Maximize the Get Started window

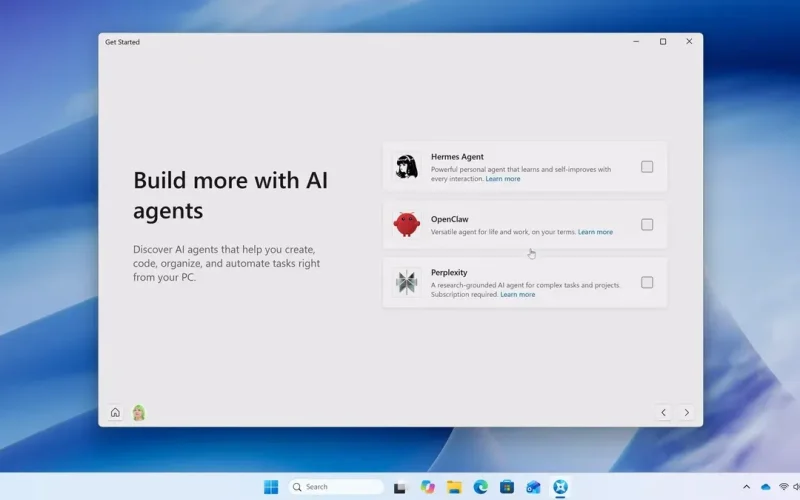(663, 41)
